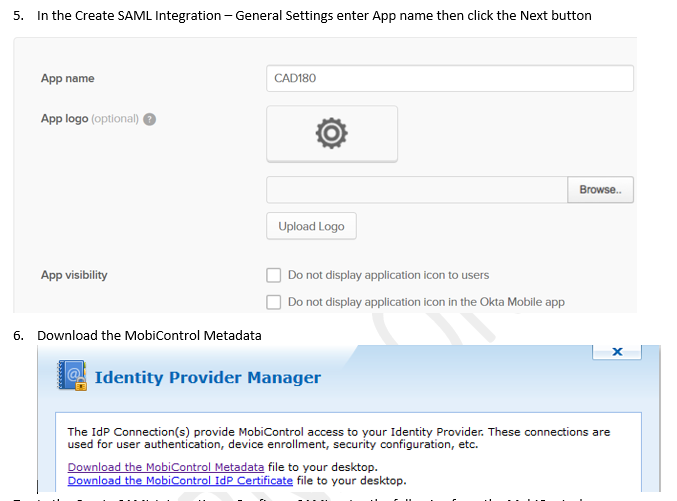Screen dimensions: 677x501
Task: Click the Identity Provider Manager address book icon
Action: pyautogui.click(x=69, y=377)
